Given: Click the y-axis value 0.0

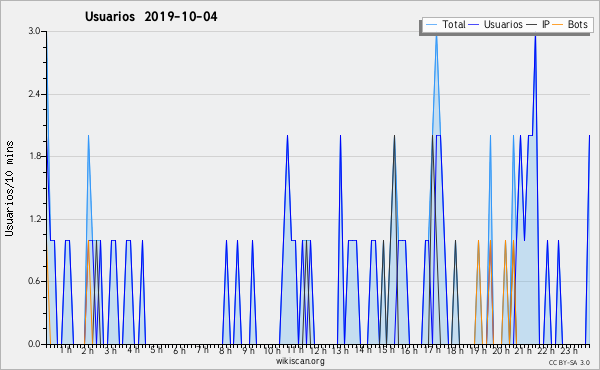Looking at the screenshot, I should [x=34, y=344].
